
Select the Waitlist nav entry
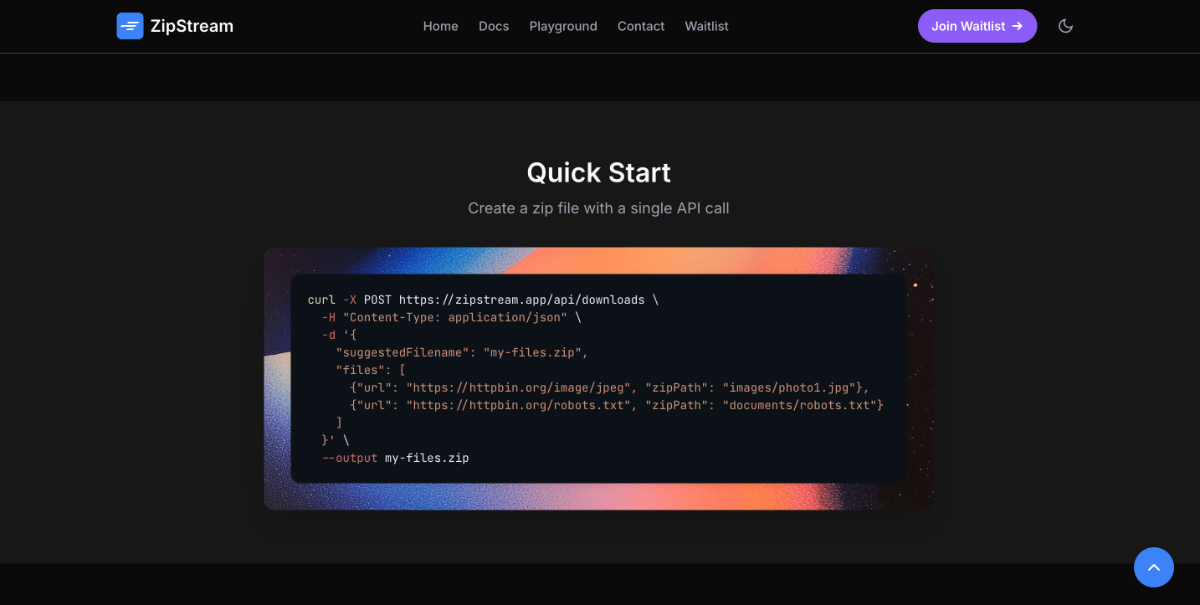point(706,26)
